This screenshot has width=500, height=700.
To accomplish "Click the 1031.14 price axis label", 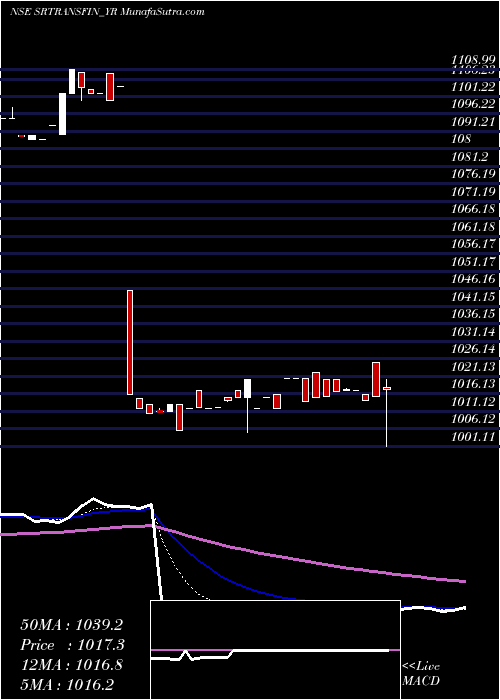I will 472,331.
